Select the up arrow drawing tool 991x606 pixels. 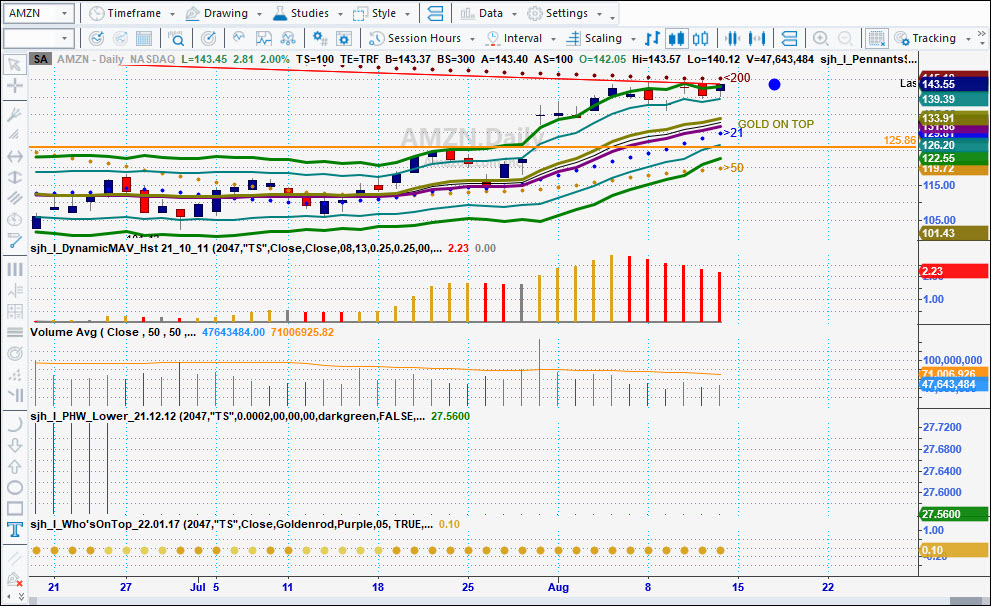coord(15,466)
